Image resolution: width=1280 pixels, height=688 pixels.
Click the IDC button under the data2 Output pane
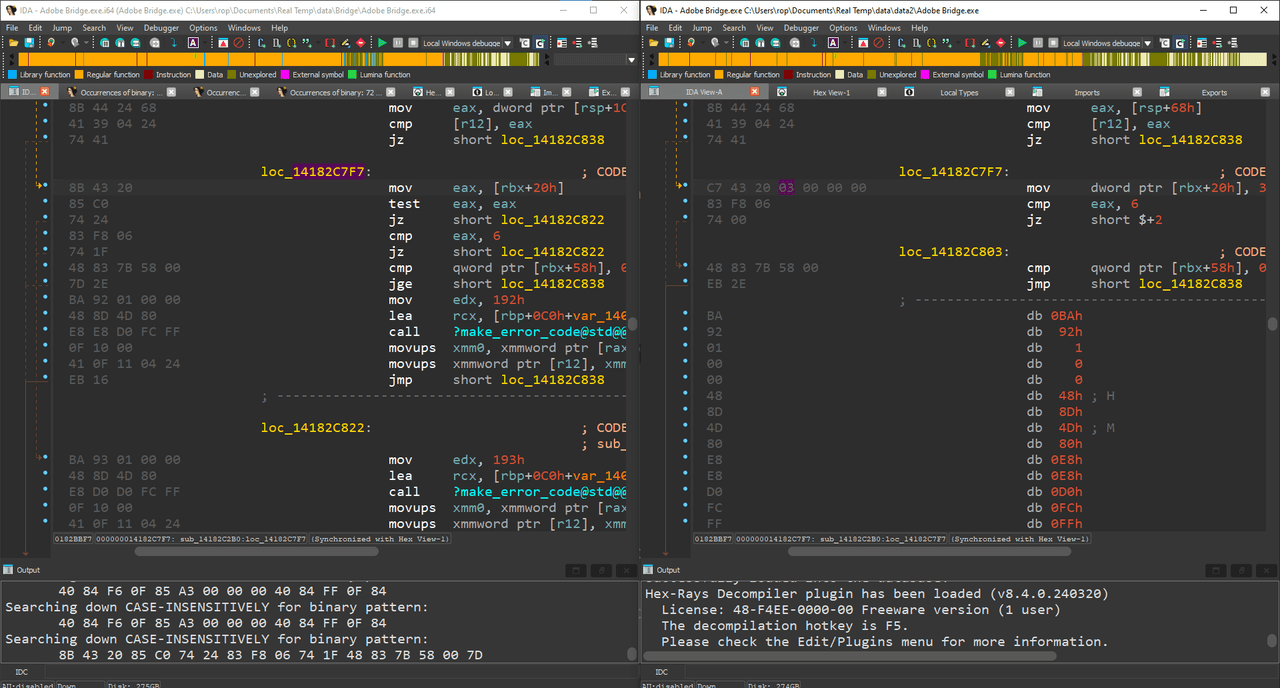(662, 672)
